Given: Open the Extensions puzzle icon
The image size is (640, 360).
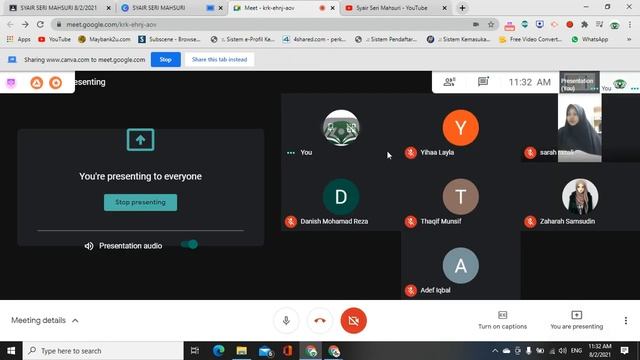Looking at the screenshot, I should pos(584,24).
